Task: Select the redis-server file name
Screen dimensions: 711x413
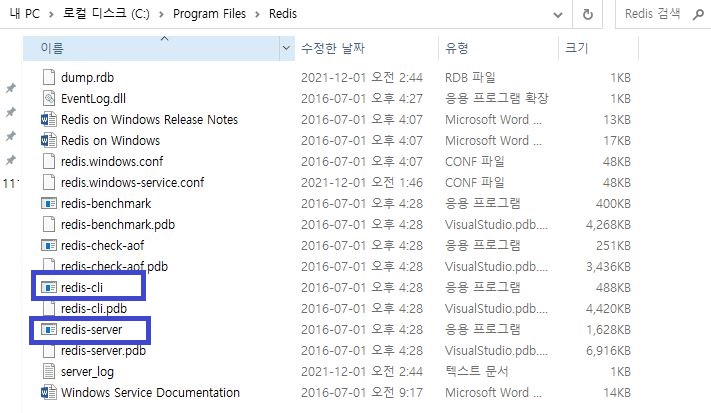Action: (x=92, y=330)
